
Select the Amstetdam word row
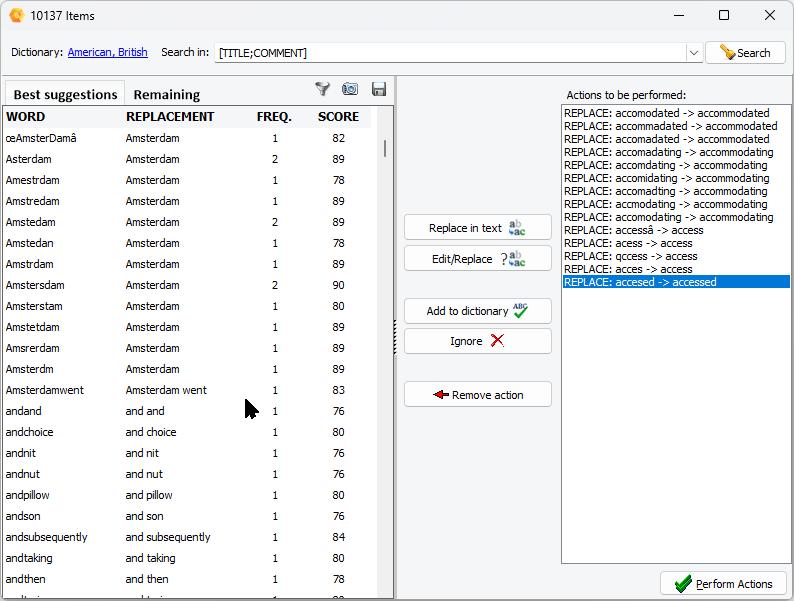187,327
